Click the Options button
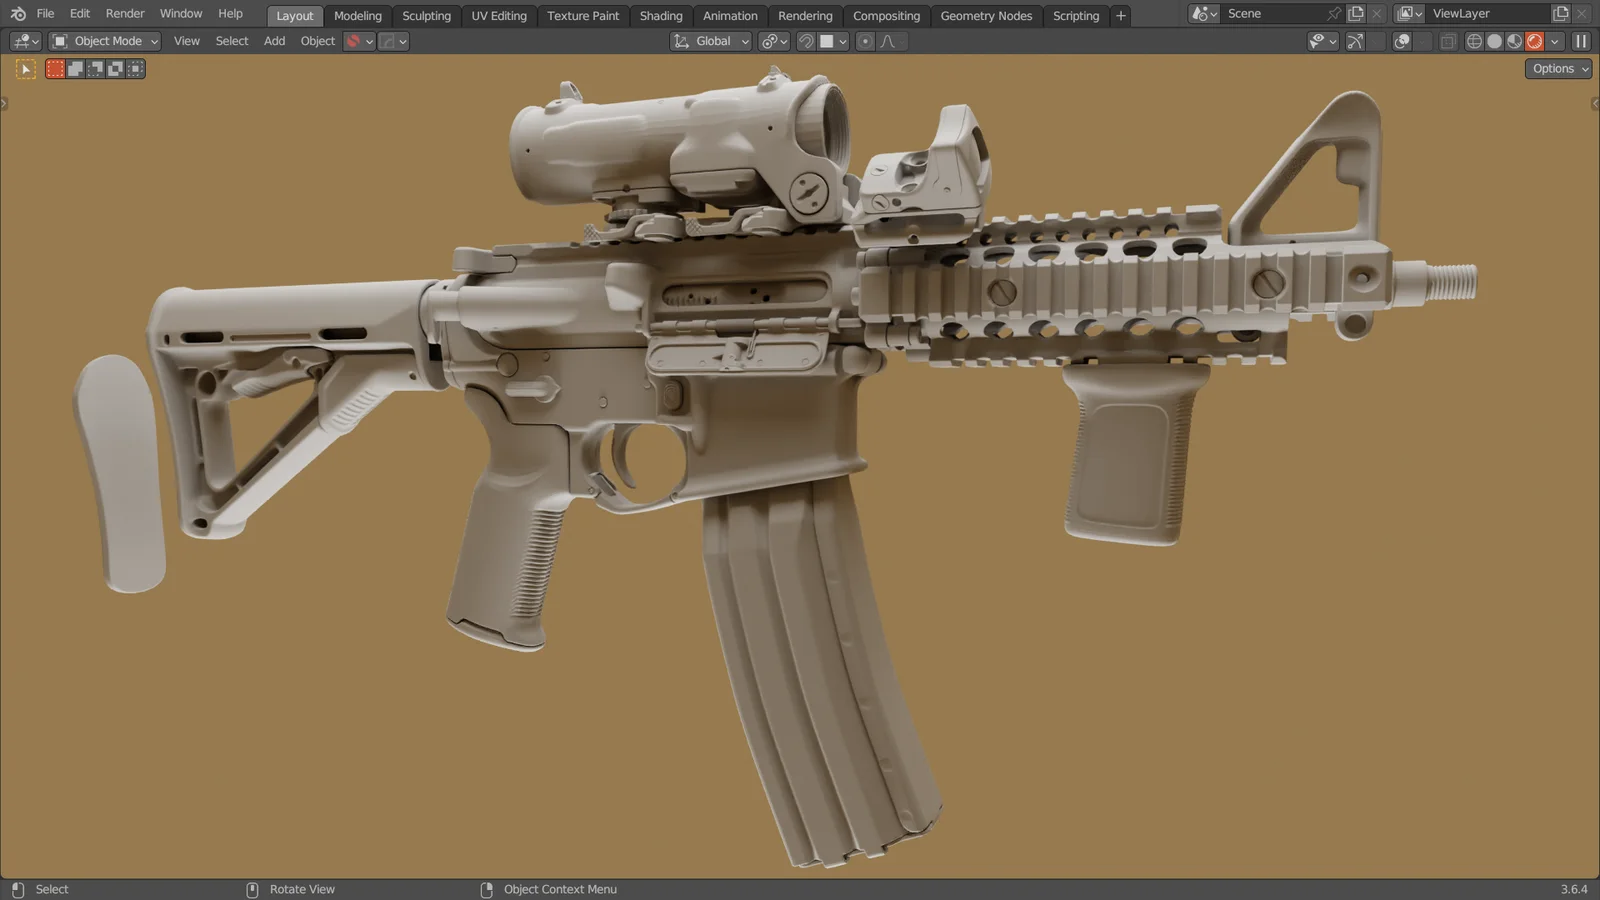 pyautogui.click(x=1556, y=68)
